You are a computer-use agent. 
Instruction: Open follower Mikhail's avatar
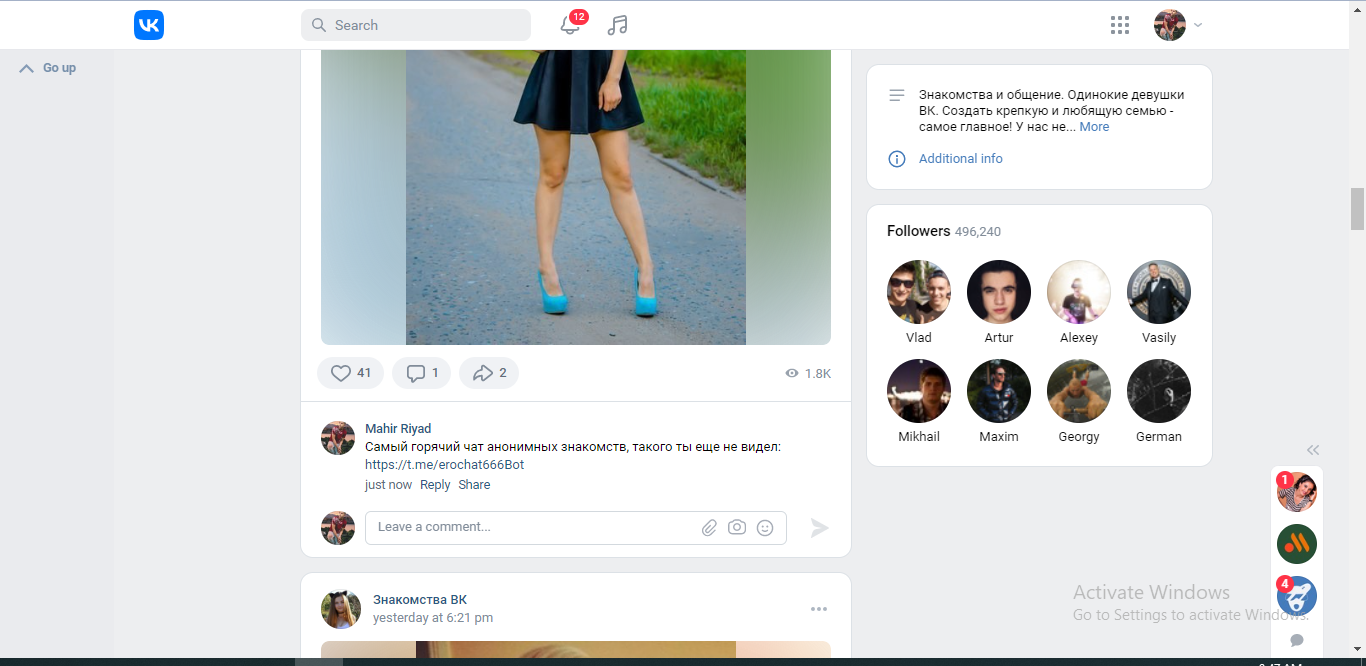point(919,391)
